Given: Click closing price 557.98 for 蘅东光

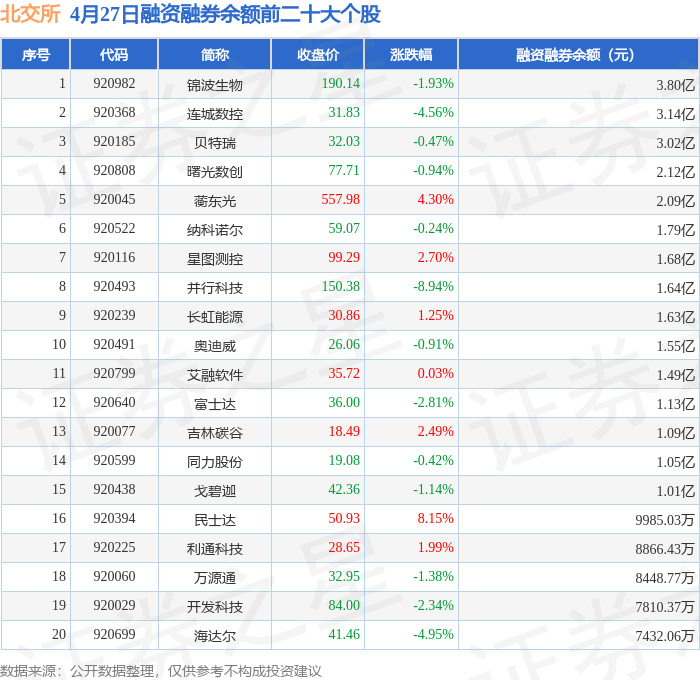Looking at the screenshot, I should coord(341,199).
